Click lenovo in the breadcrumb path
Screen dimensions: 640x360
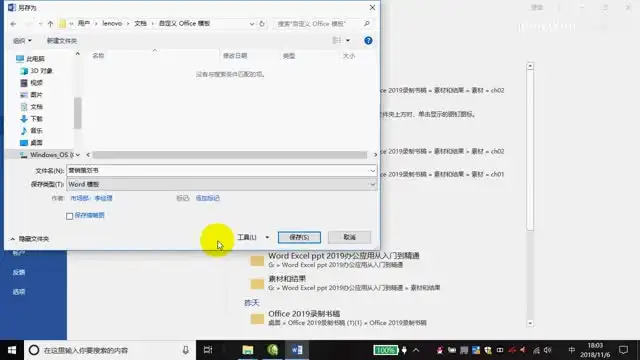pos(112,24)
